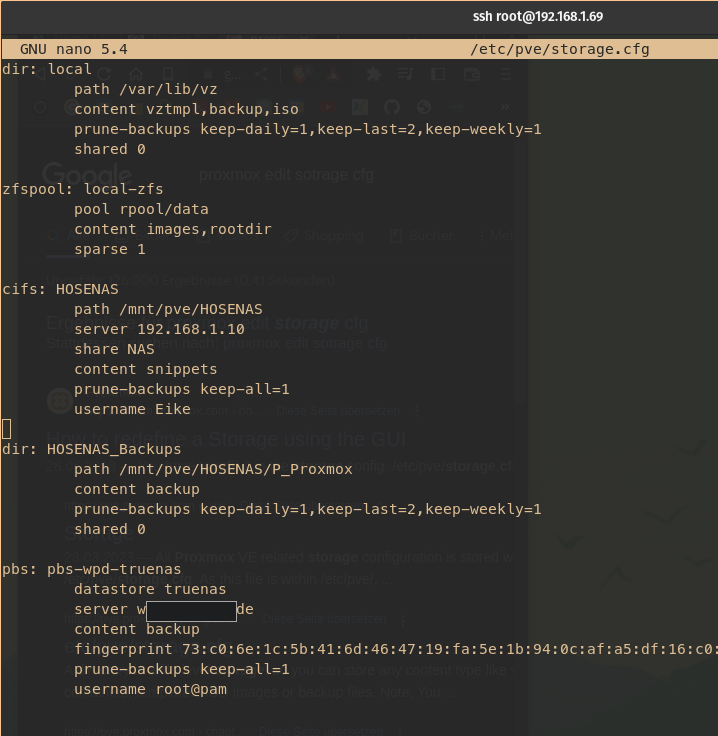Click the 'dir: HOSENAS_Backups' line
The height and width of the screenshot is (736, 718).
coord(92,449)
